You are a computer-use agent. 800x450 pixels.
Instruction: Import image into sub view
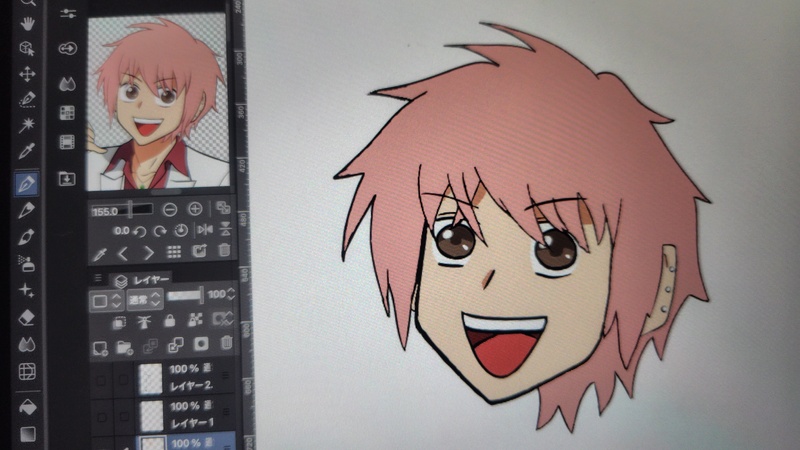tap(199, 251)
